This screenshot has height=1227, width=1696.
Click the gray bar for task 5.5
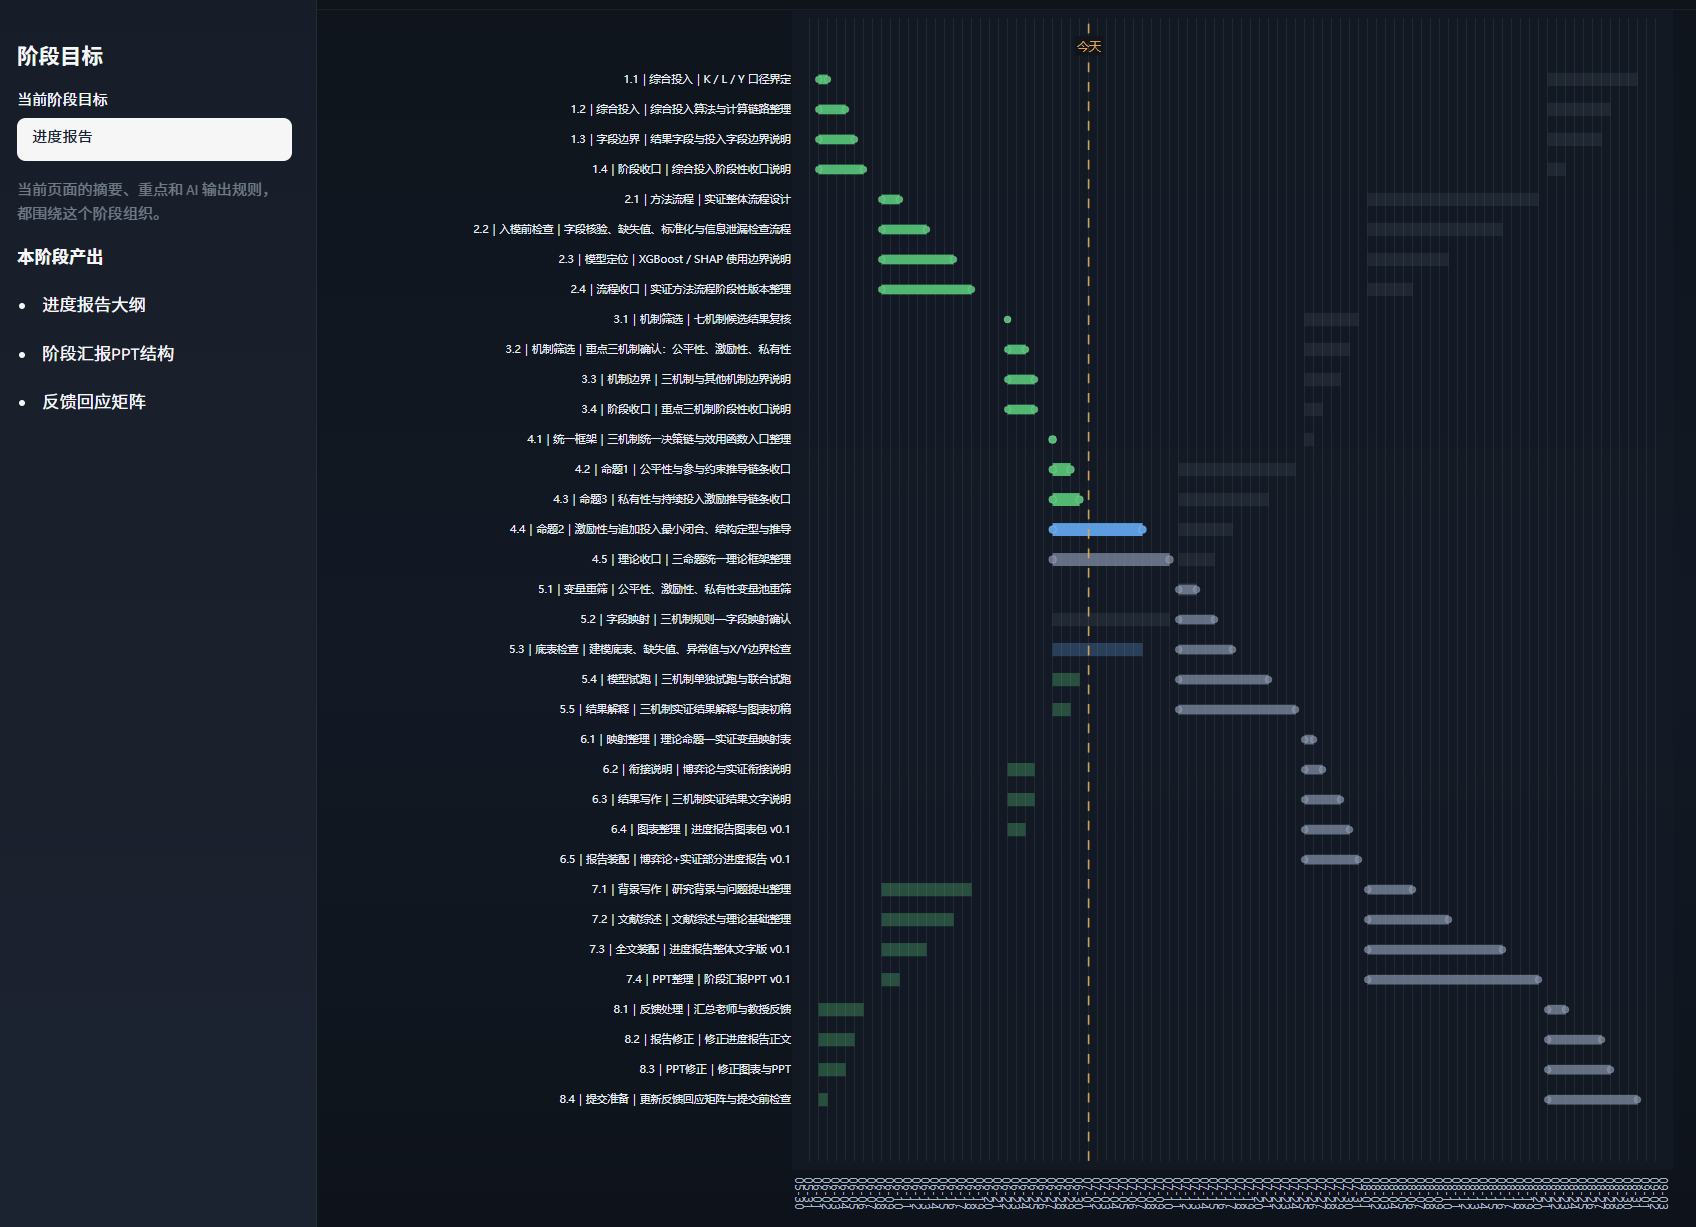pyautogui.click(x=1237, y=709)
